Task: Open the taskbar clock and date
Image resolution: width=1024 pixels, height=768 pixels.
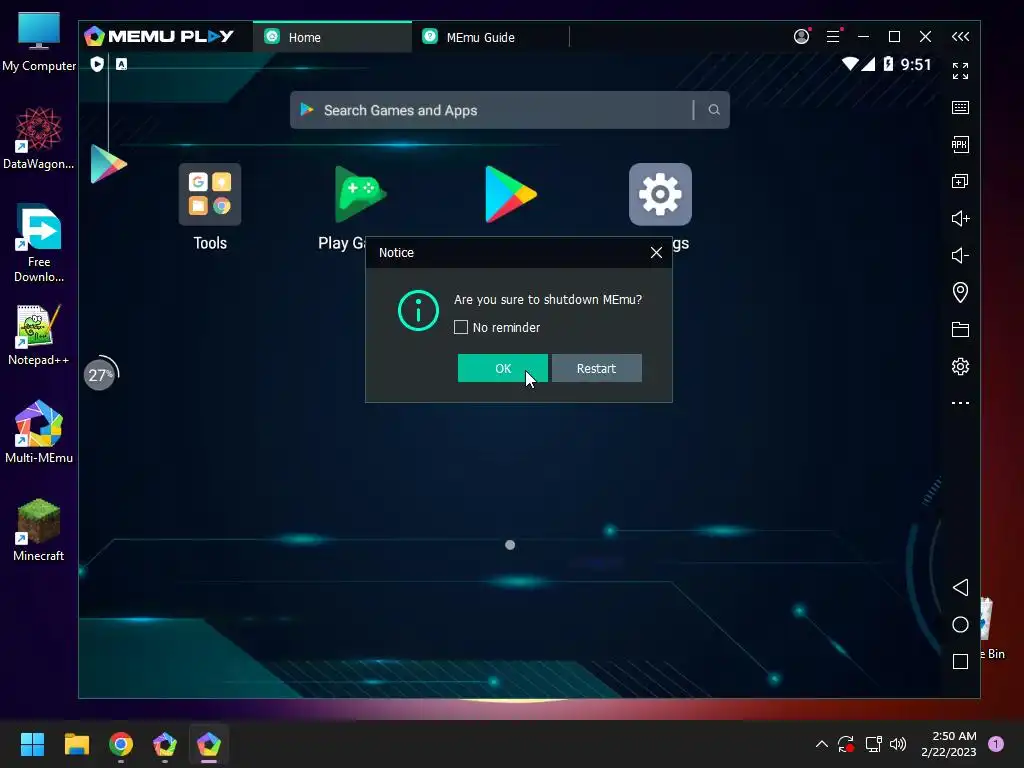Action: click(x=948, y=744)
